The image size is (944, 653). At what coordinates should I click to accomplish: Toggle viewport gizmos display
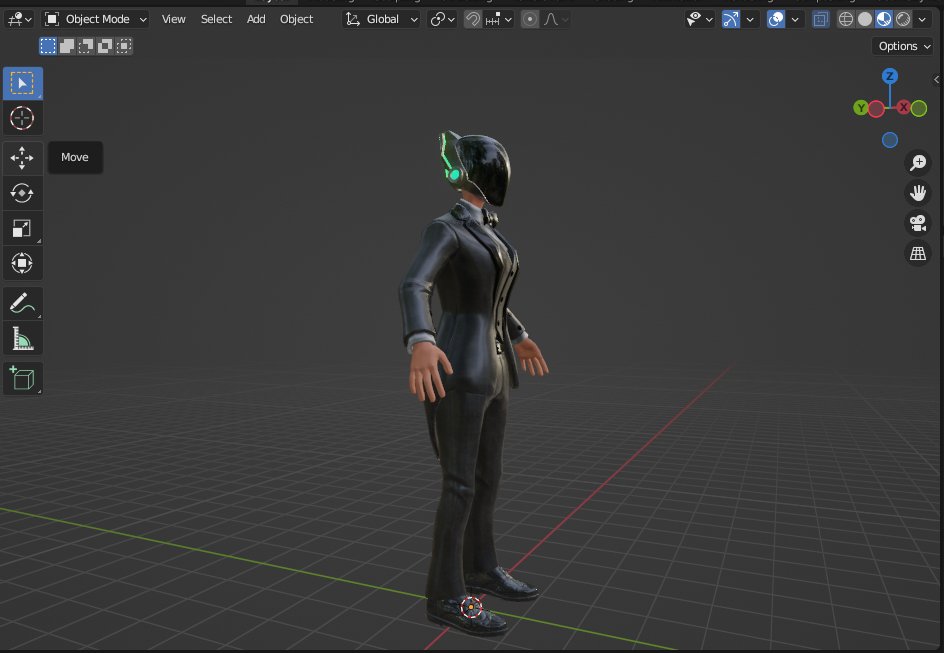tap(730, 19)
